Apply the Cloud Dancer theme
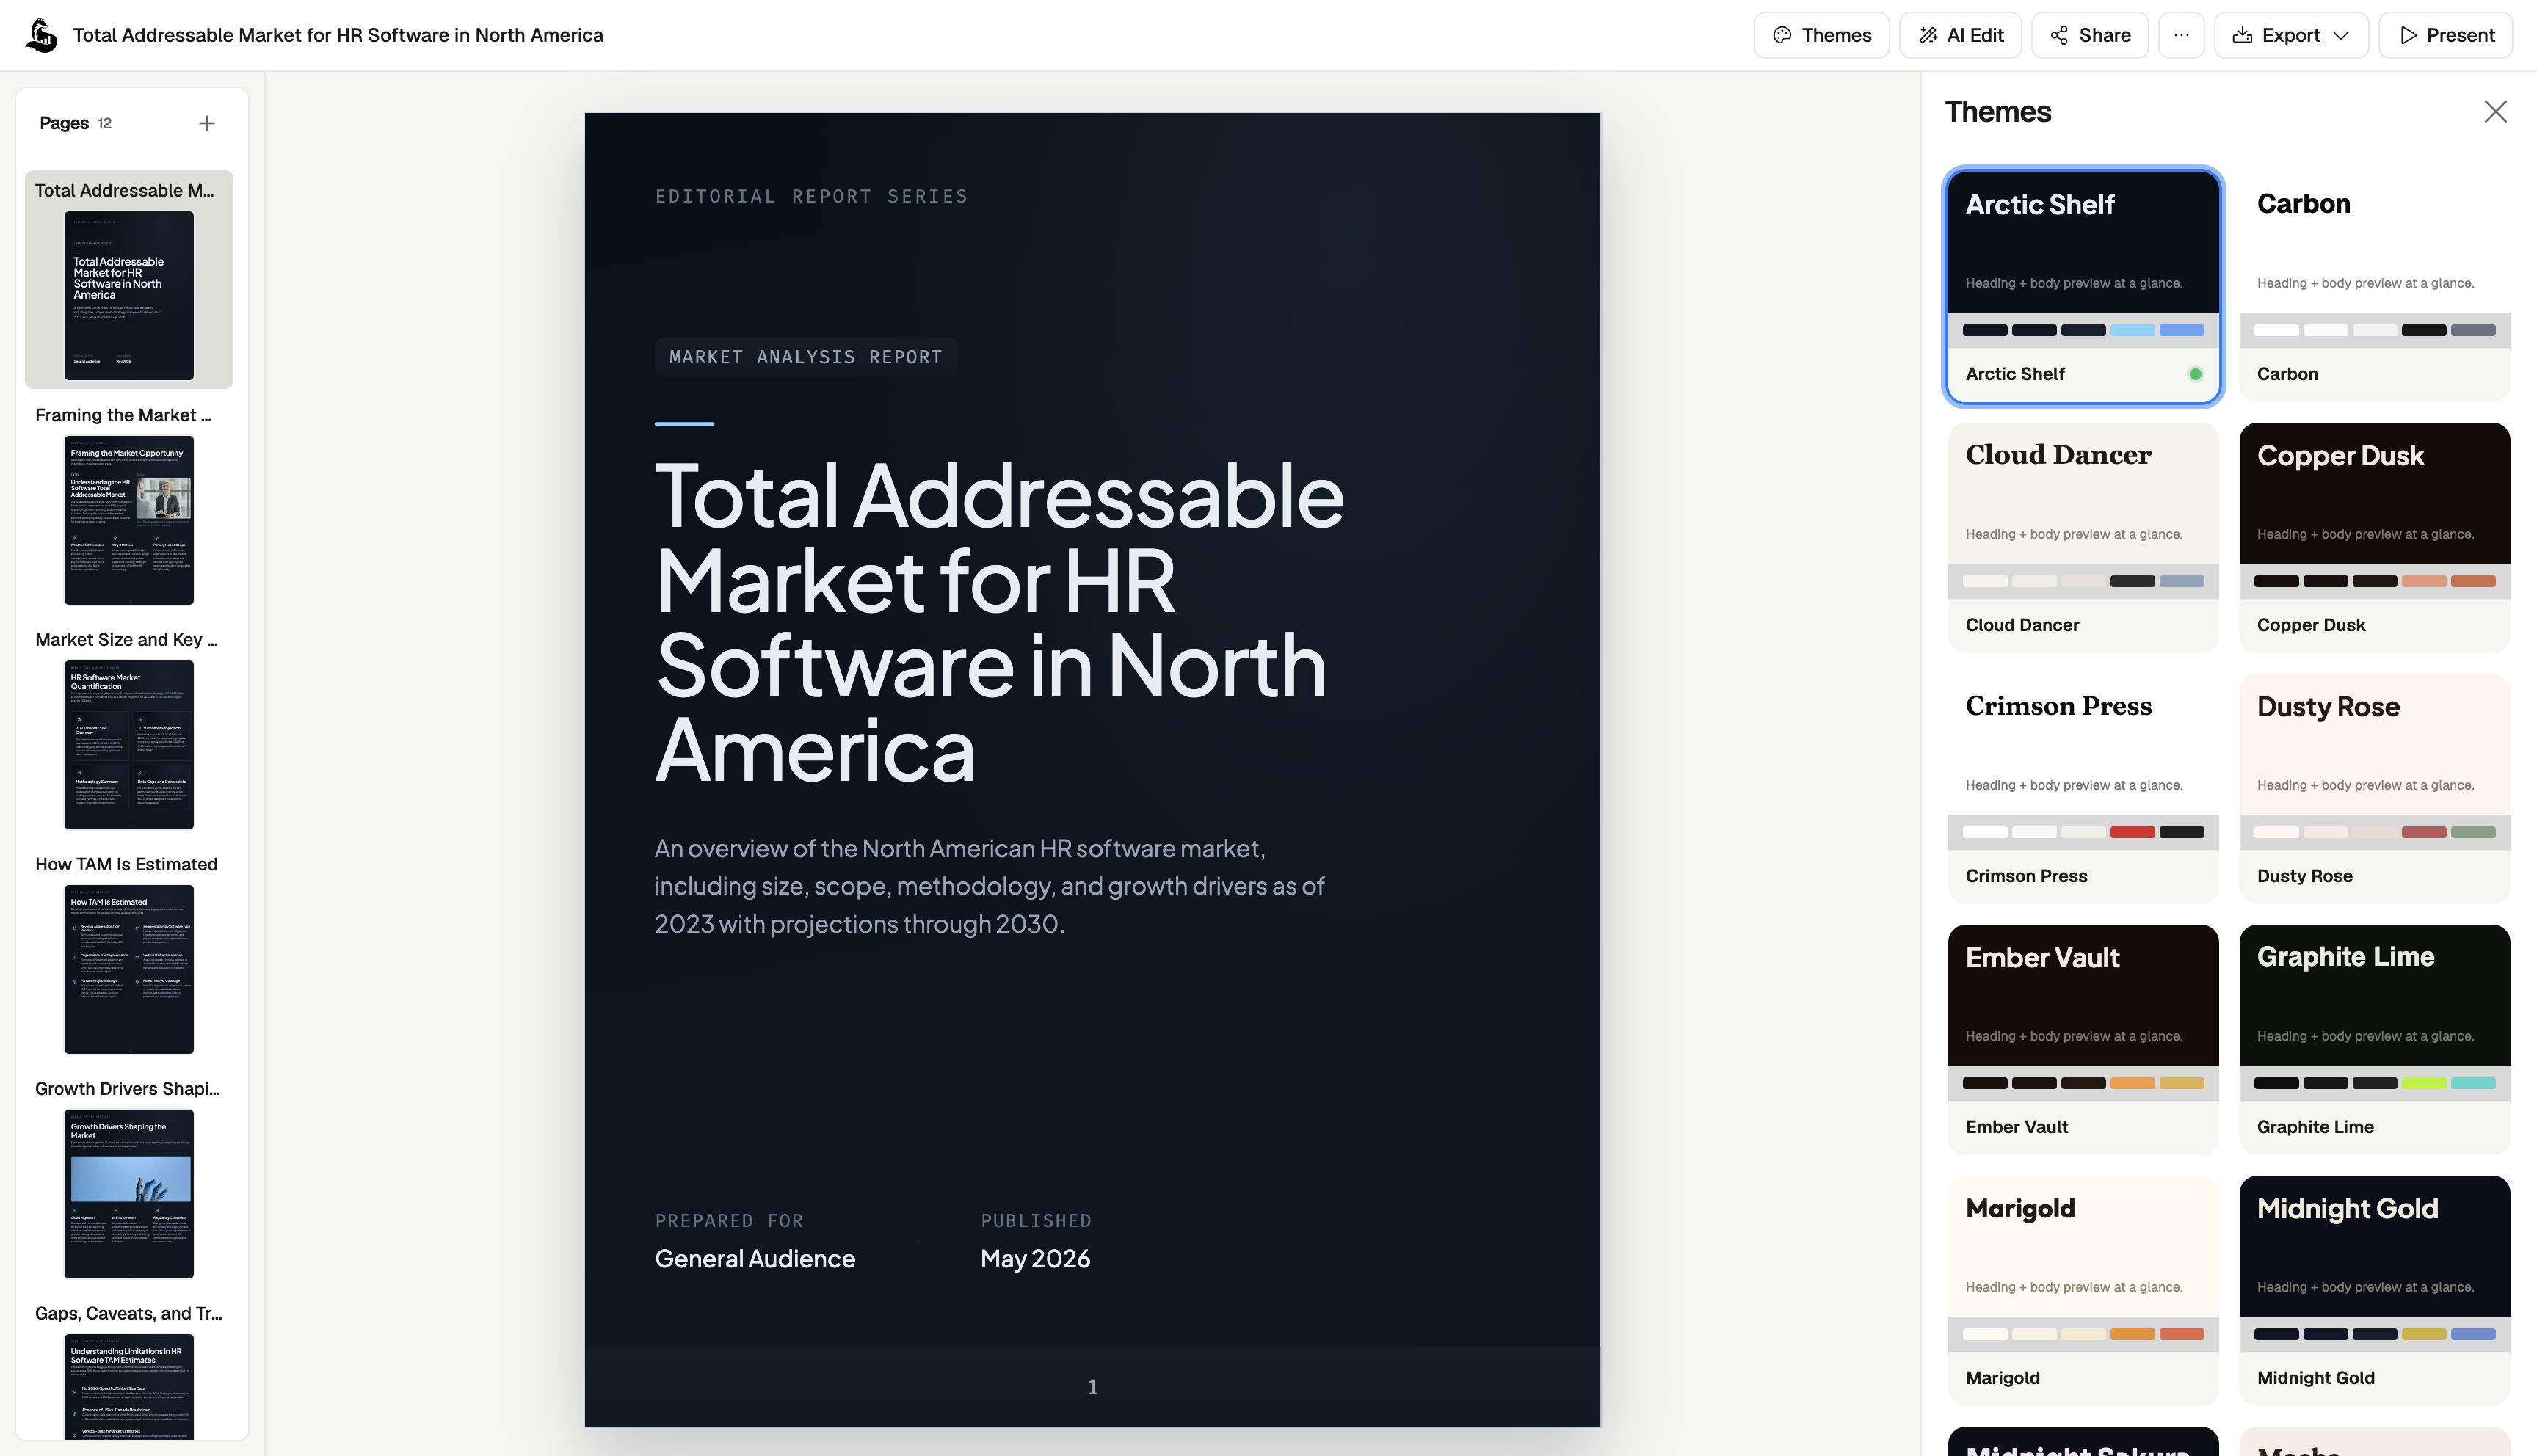This screenshot has height=1456, width=2537. pyautogui.click(x=2083, y=537)
